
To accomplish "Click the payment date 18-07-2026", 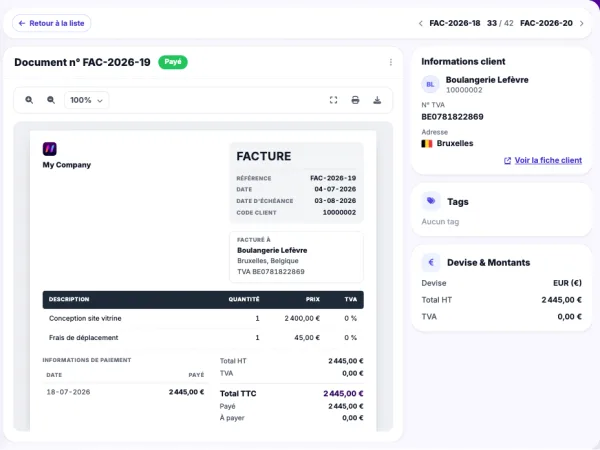I will [68, 392].
